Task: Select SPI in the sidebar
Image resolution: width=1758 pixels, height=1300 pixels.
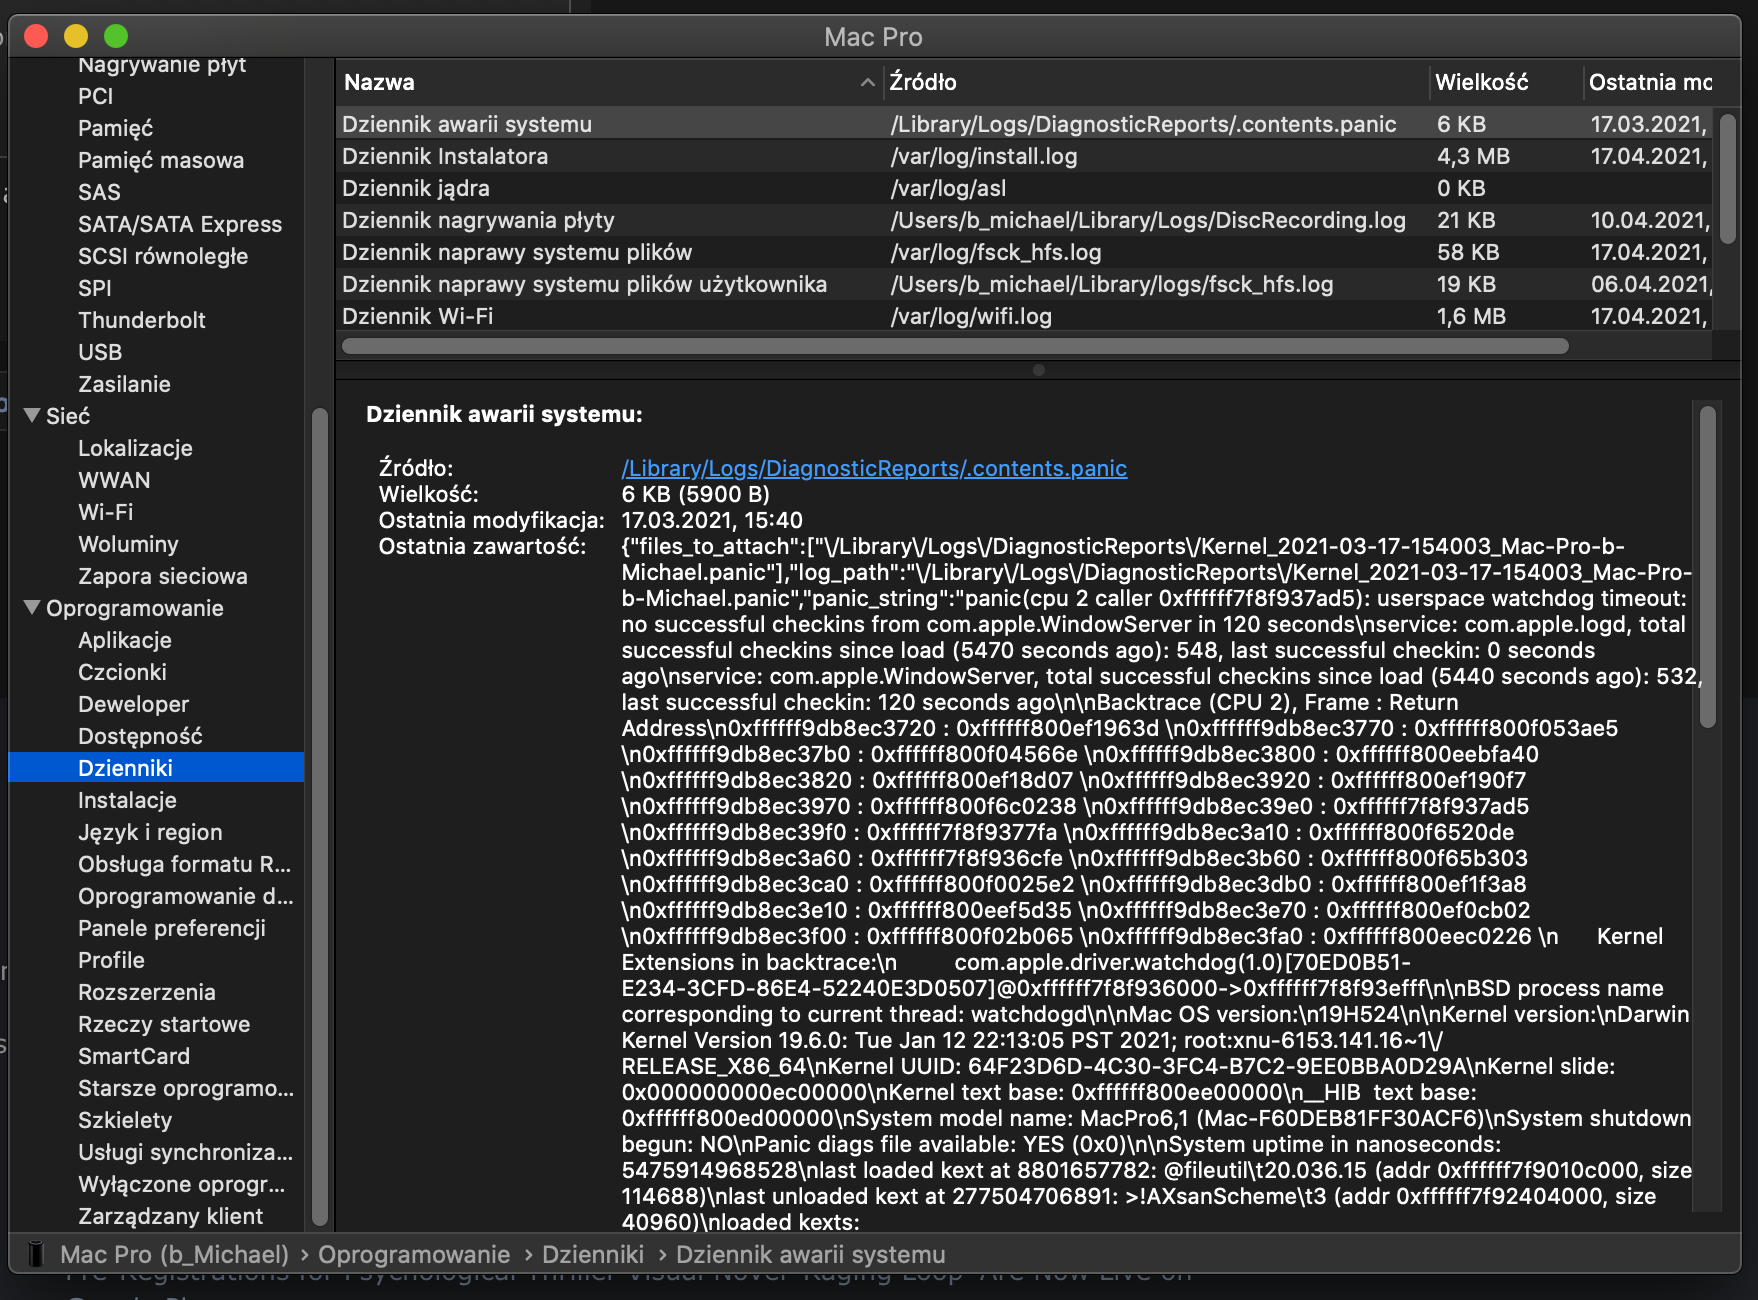Action: pos(95,288)
